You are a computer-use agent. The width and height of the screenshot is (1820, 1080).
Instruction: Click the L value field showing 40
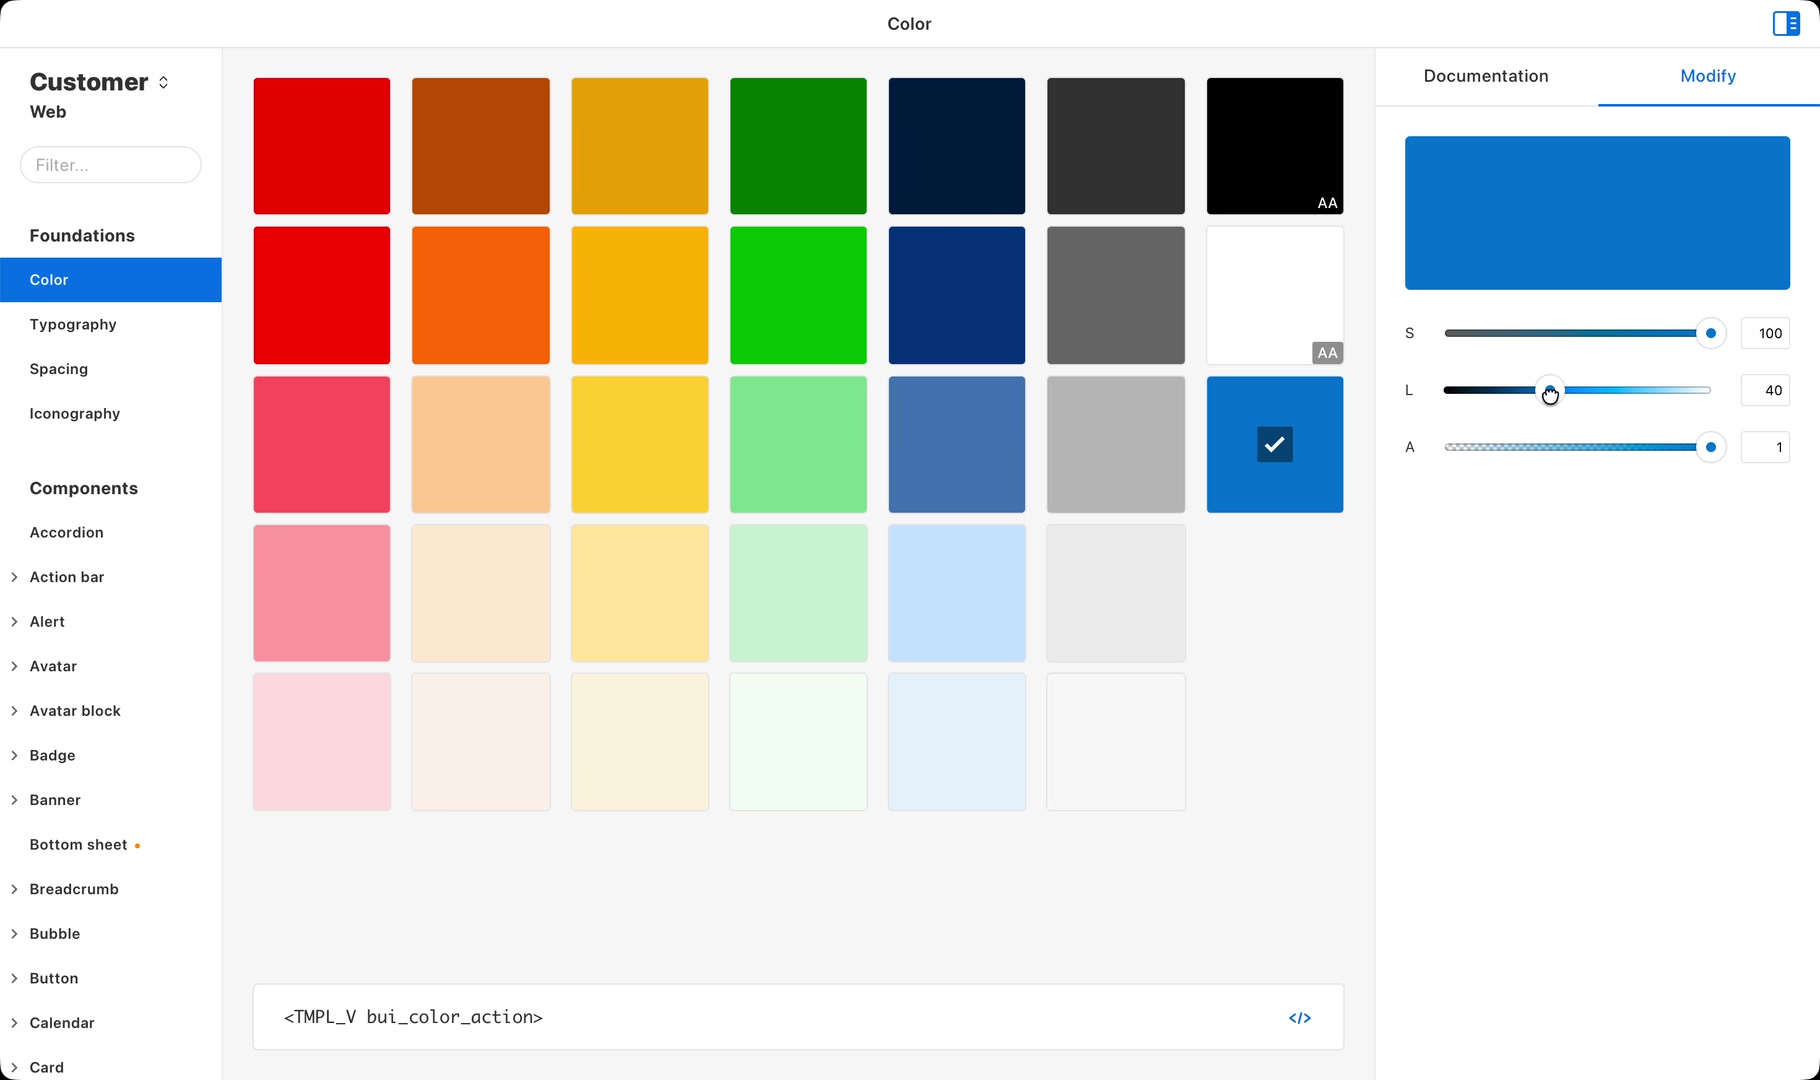1765,390
